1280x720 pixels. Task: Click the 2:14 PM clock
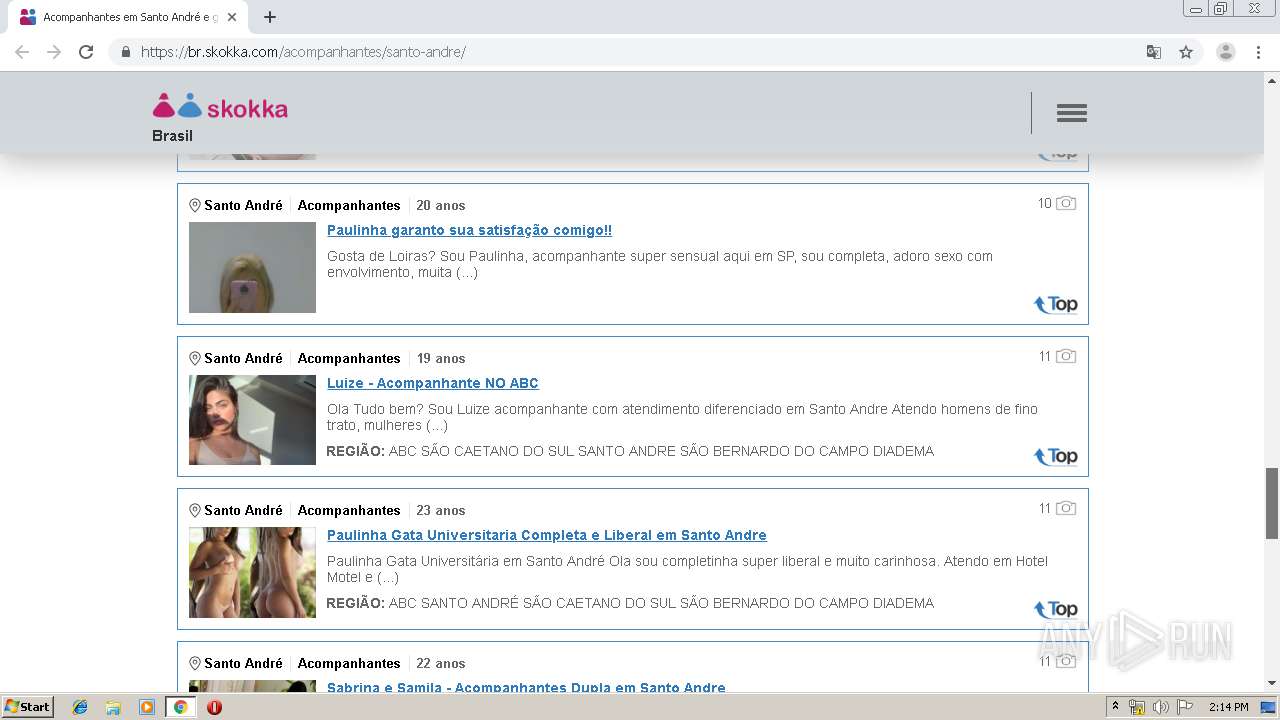coord(1228,707)
